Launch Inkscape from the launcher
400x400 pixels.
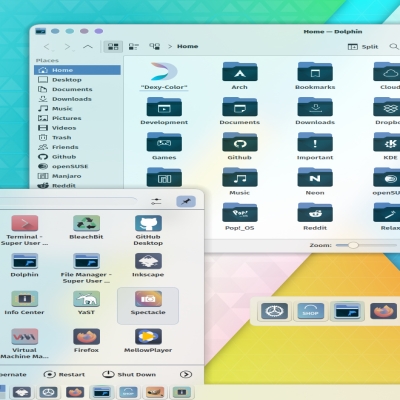[x=148, y=265]
